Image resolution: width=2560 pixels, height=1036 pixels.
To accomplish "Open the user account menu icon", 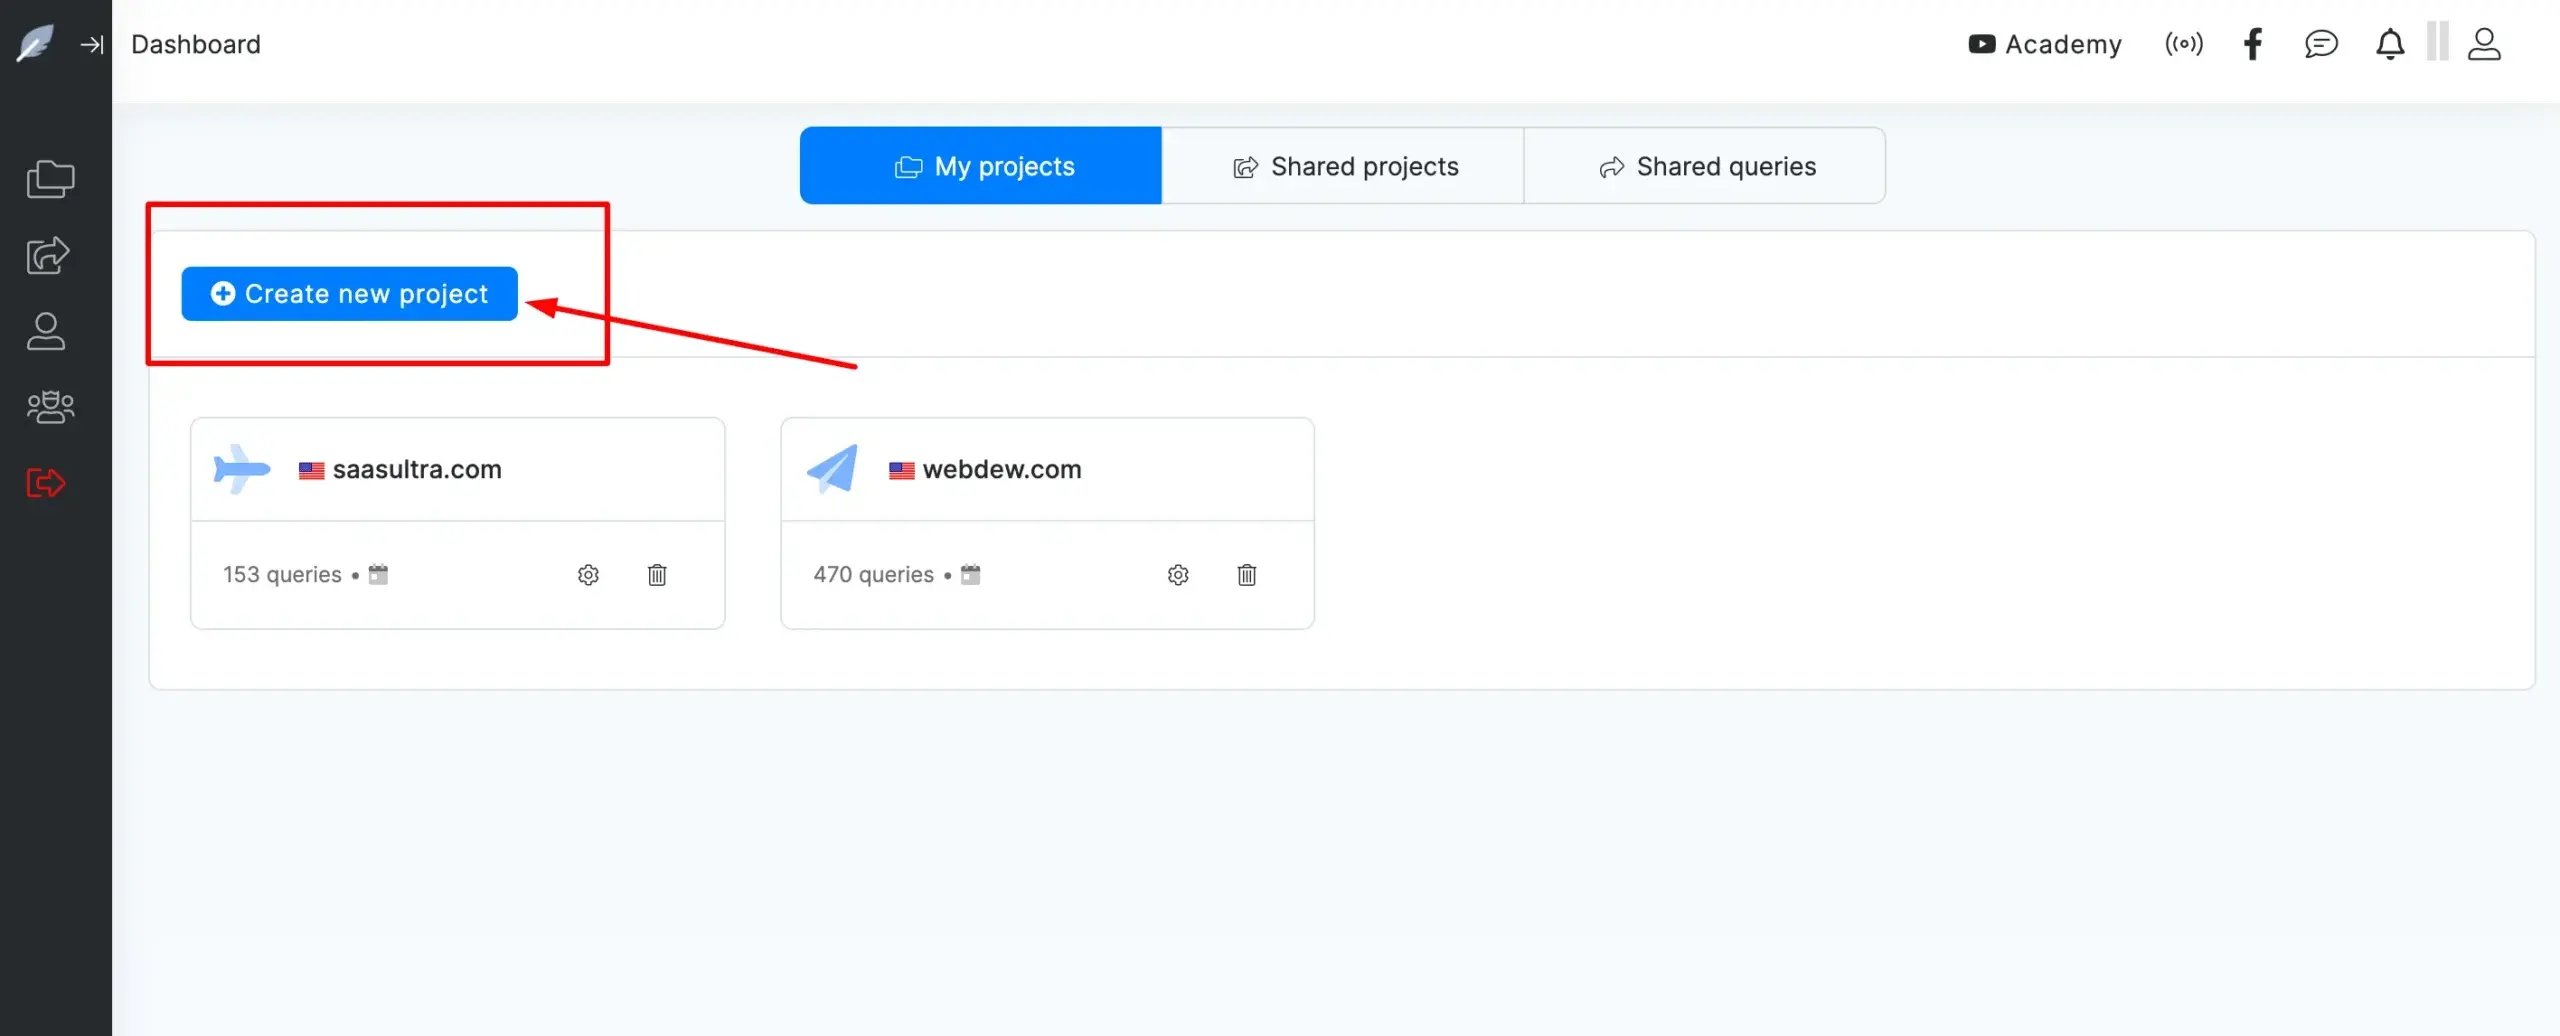I will coord(2484,44).
